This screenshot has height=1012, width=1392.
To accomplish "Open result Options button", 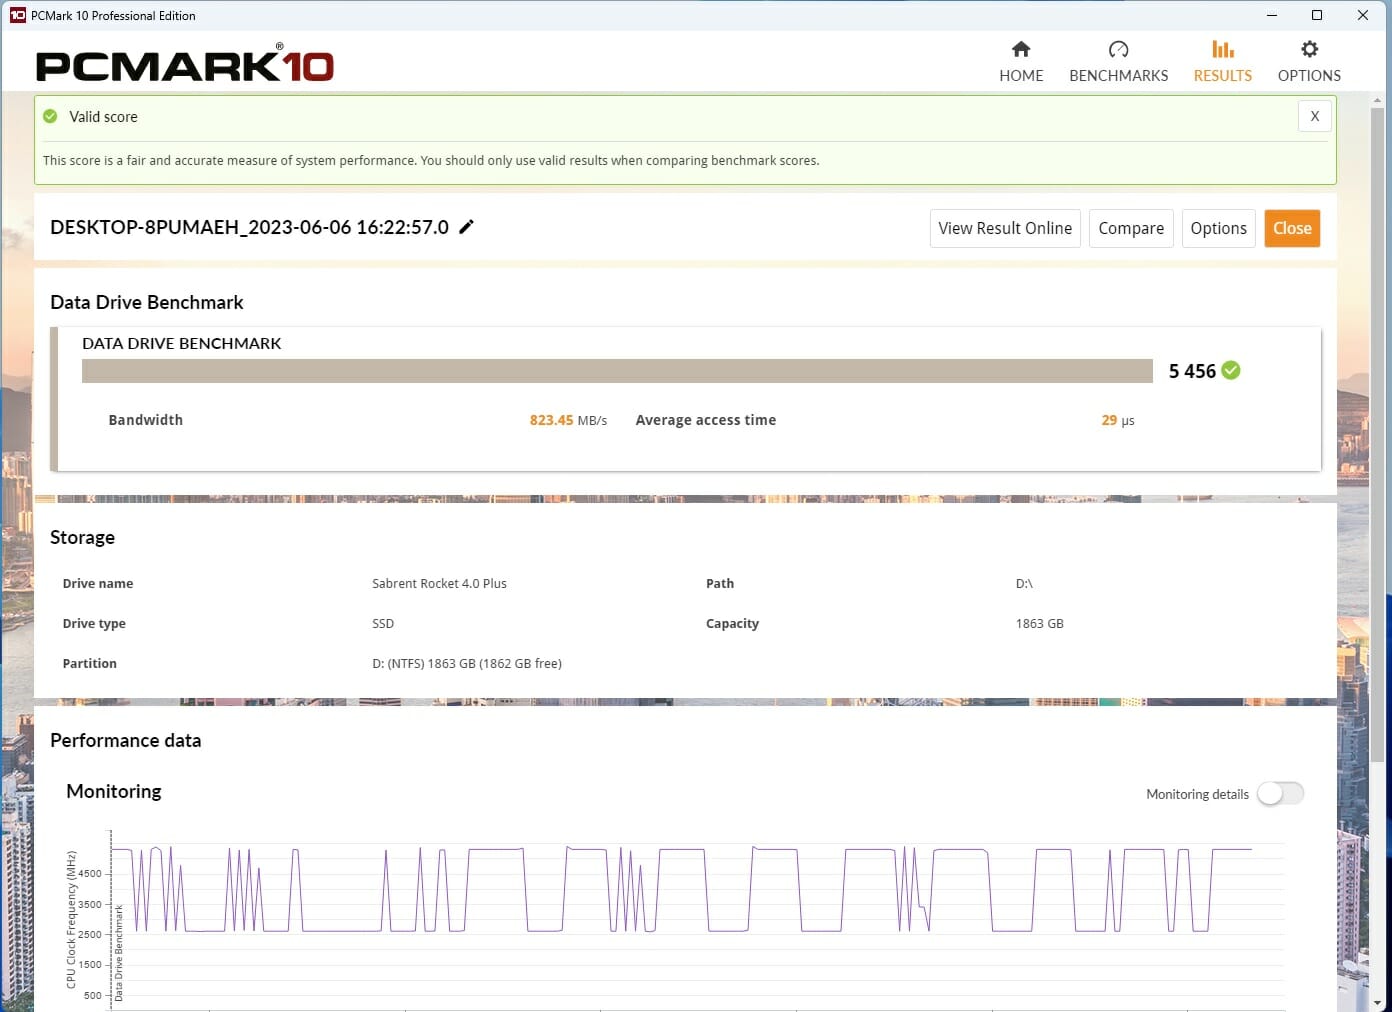I will pos(1218,228).
